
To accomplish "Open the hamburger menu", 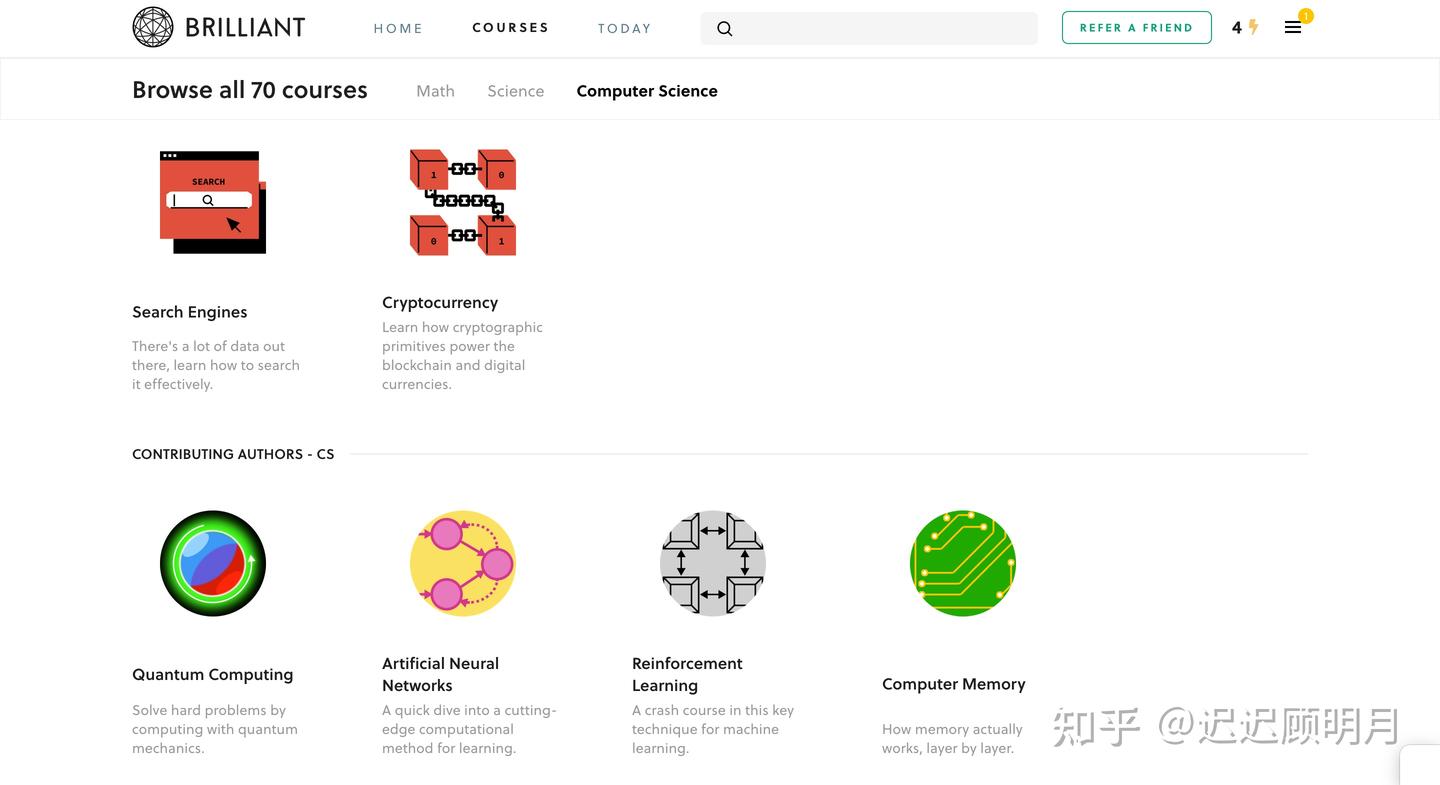I will click(1293, 28).
